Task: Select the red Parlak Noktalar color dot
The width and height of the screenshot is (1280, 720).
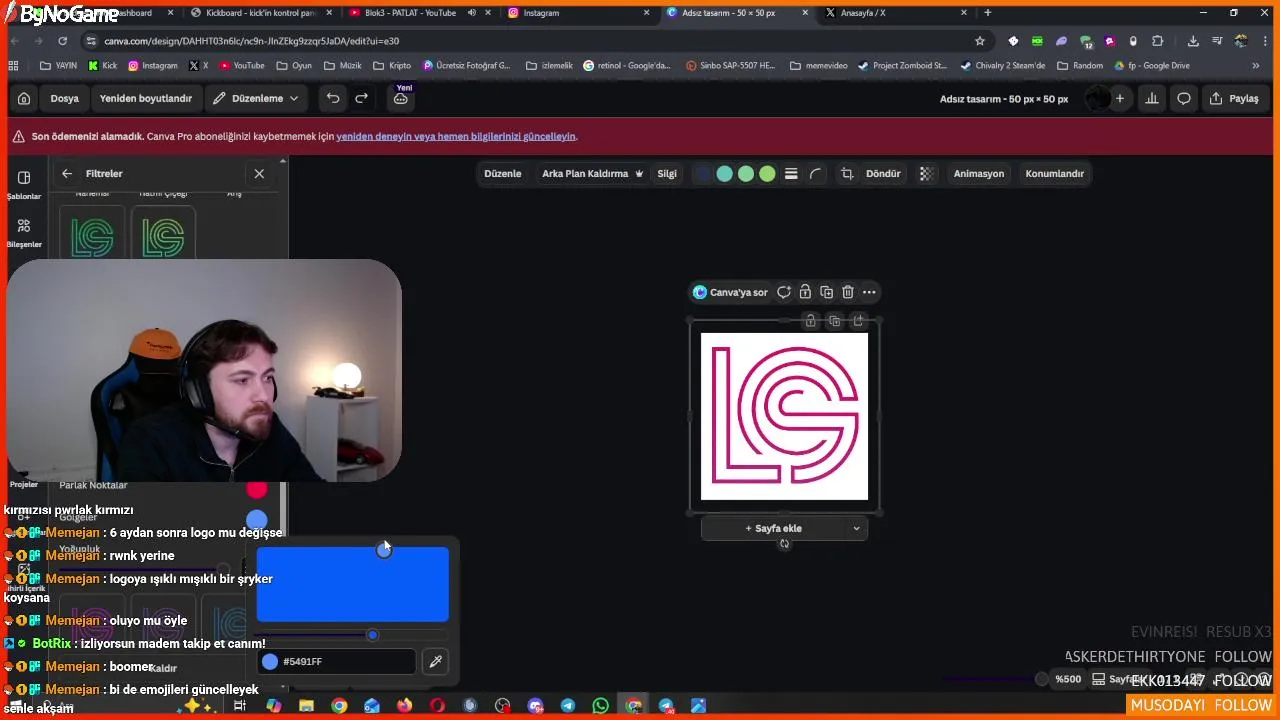Action: pos(257,488)
